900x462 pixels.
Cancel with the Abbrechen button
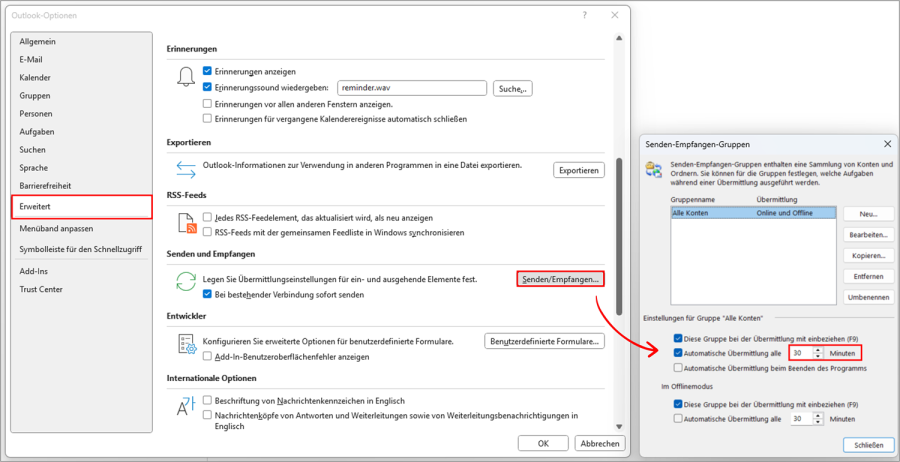[600, 443]
